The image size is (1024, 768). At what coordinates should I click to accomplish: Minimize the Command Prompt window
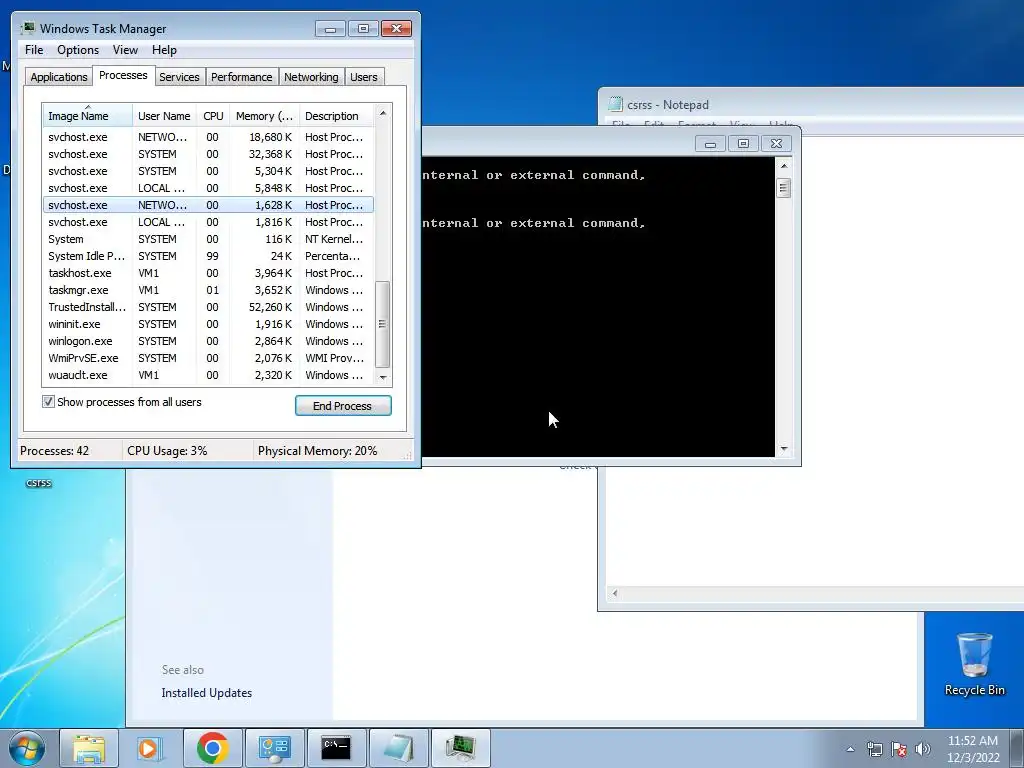(x=710, y=144)
